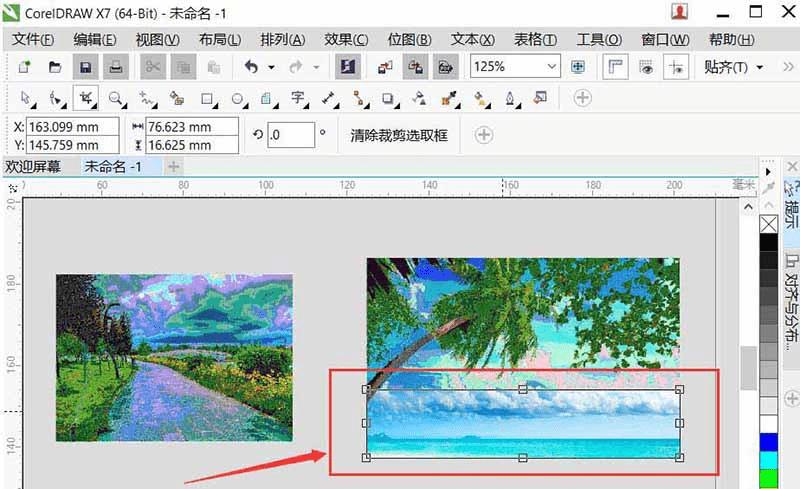Select the Zoom magnifier tool
Viewport: 800px width, 489px height.
(x=116, y=98)
